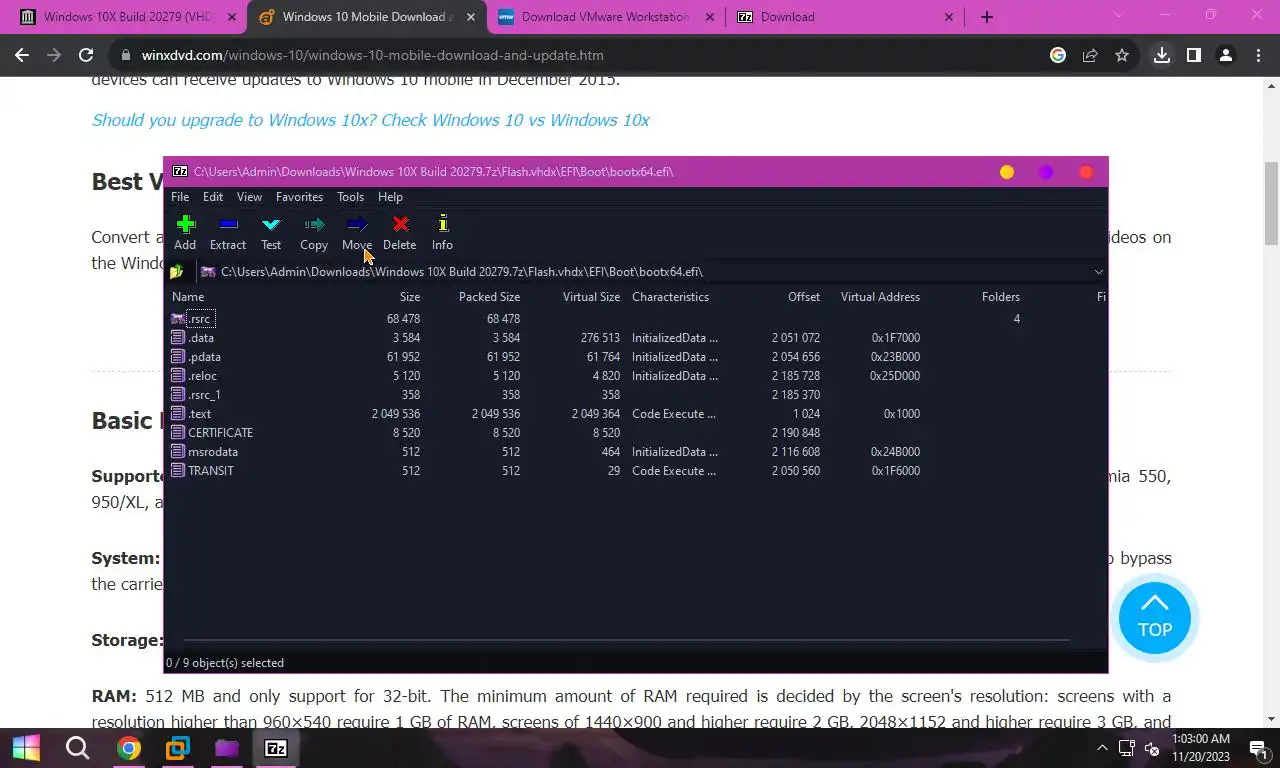1280x768 pixels.
Task: Select the .rsrc folder icon
Action: pos(178,319)
